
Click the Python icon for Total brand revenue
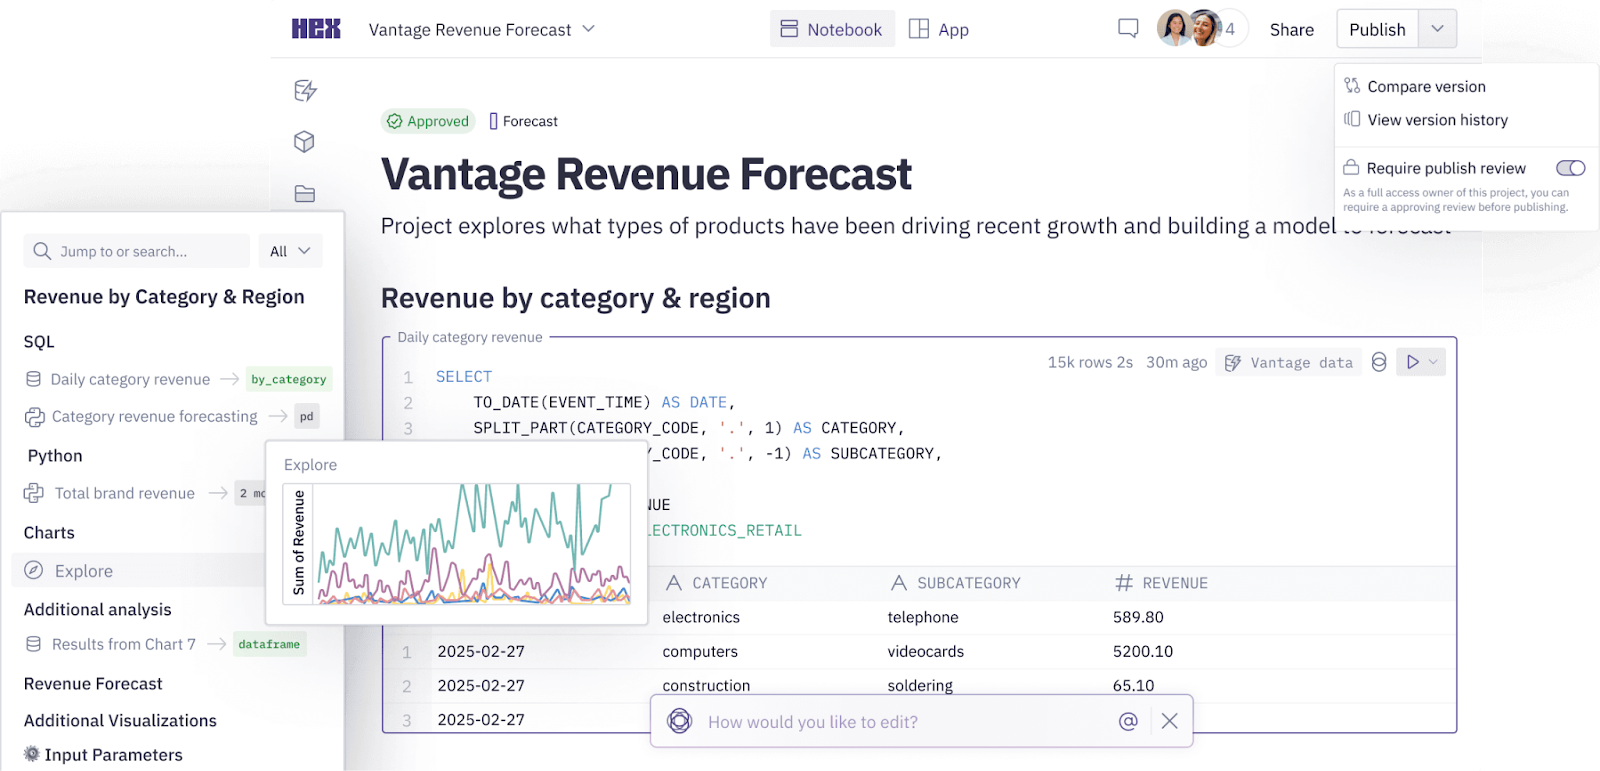coord(35,493)
